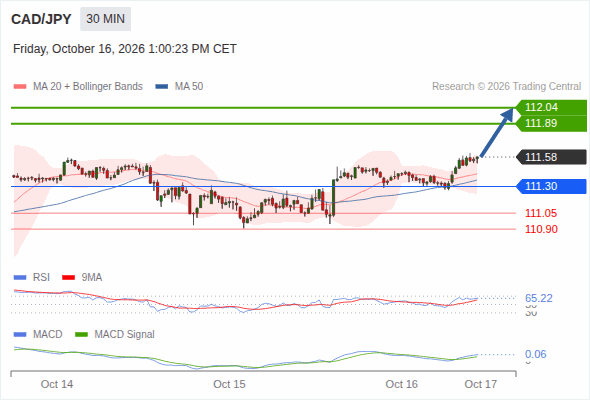Click the 30 MIN timeframe badge
Viewport: 590px width, 400px height.
(105, 19)
